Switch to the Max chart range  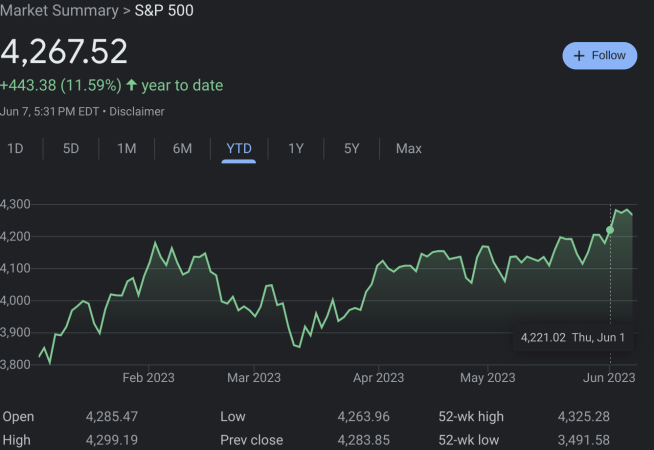point(409,148)
